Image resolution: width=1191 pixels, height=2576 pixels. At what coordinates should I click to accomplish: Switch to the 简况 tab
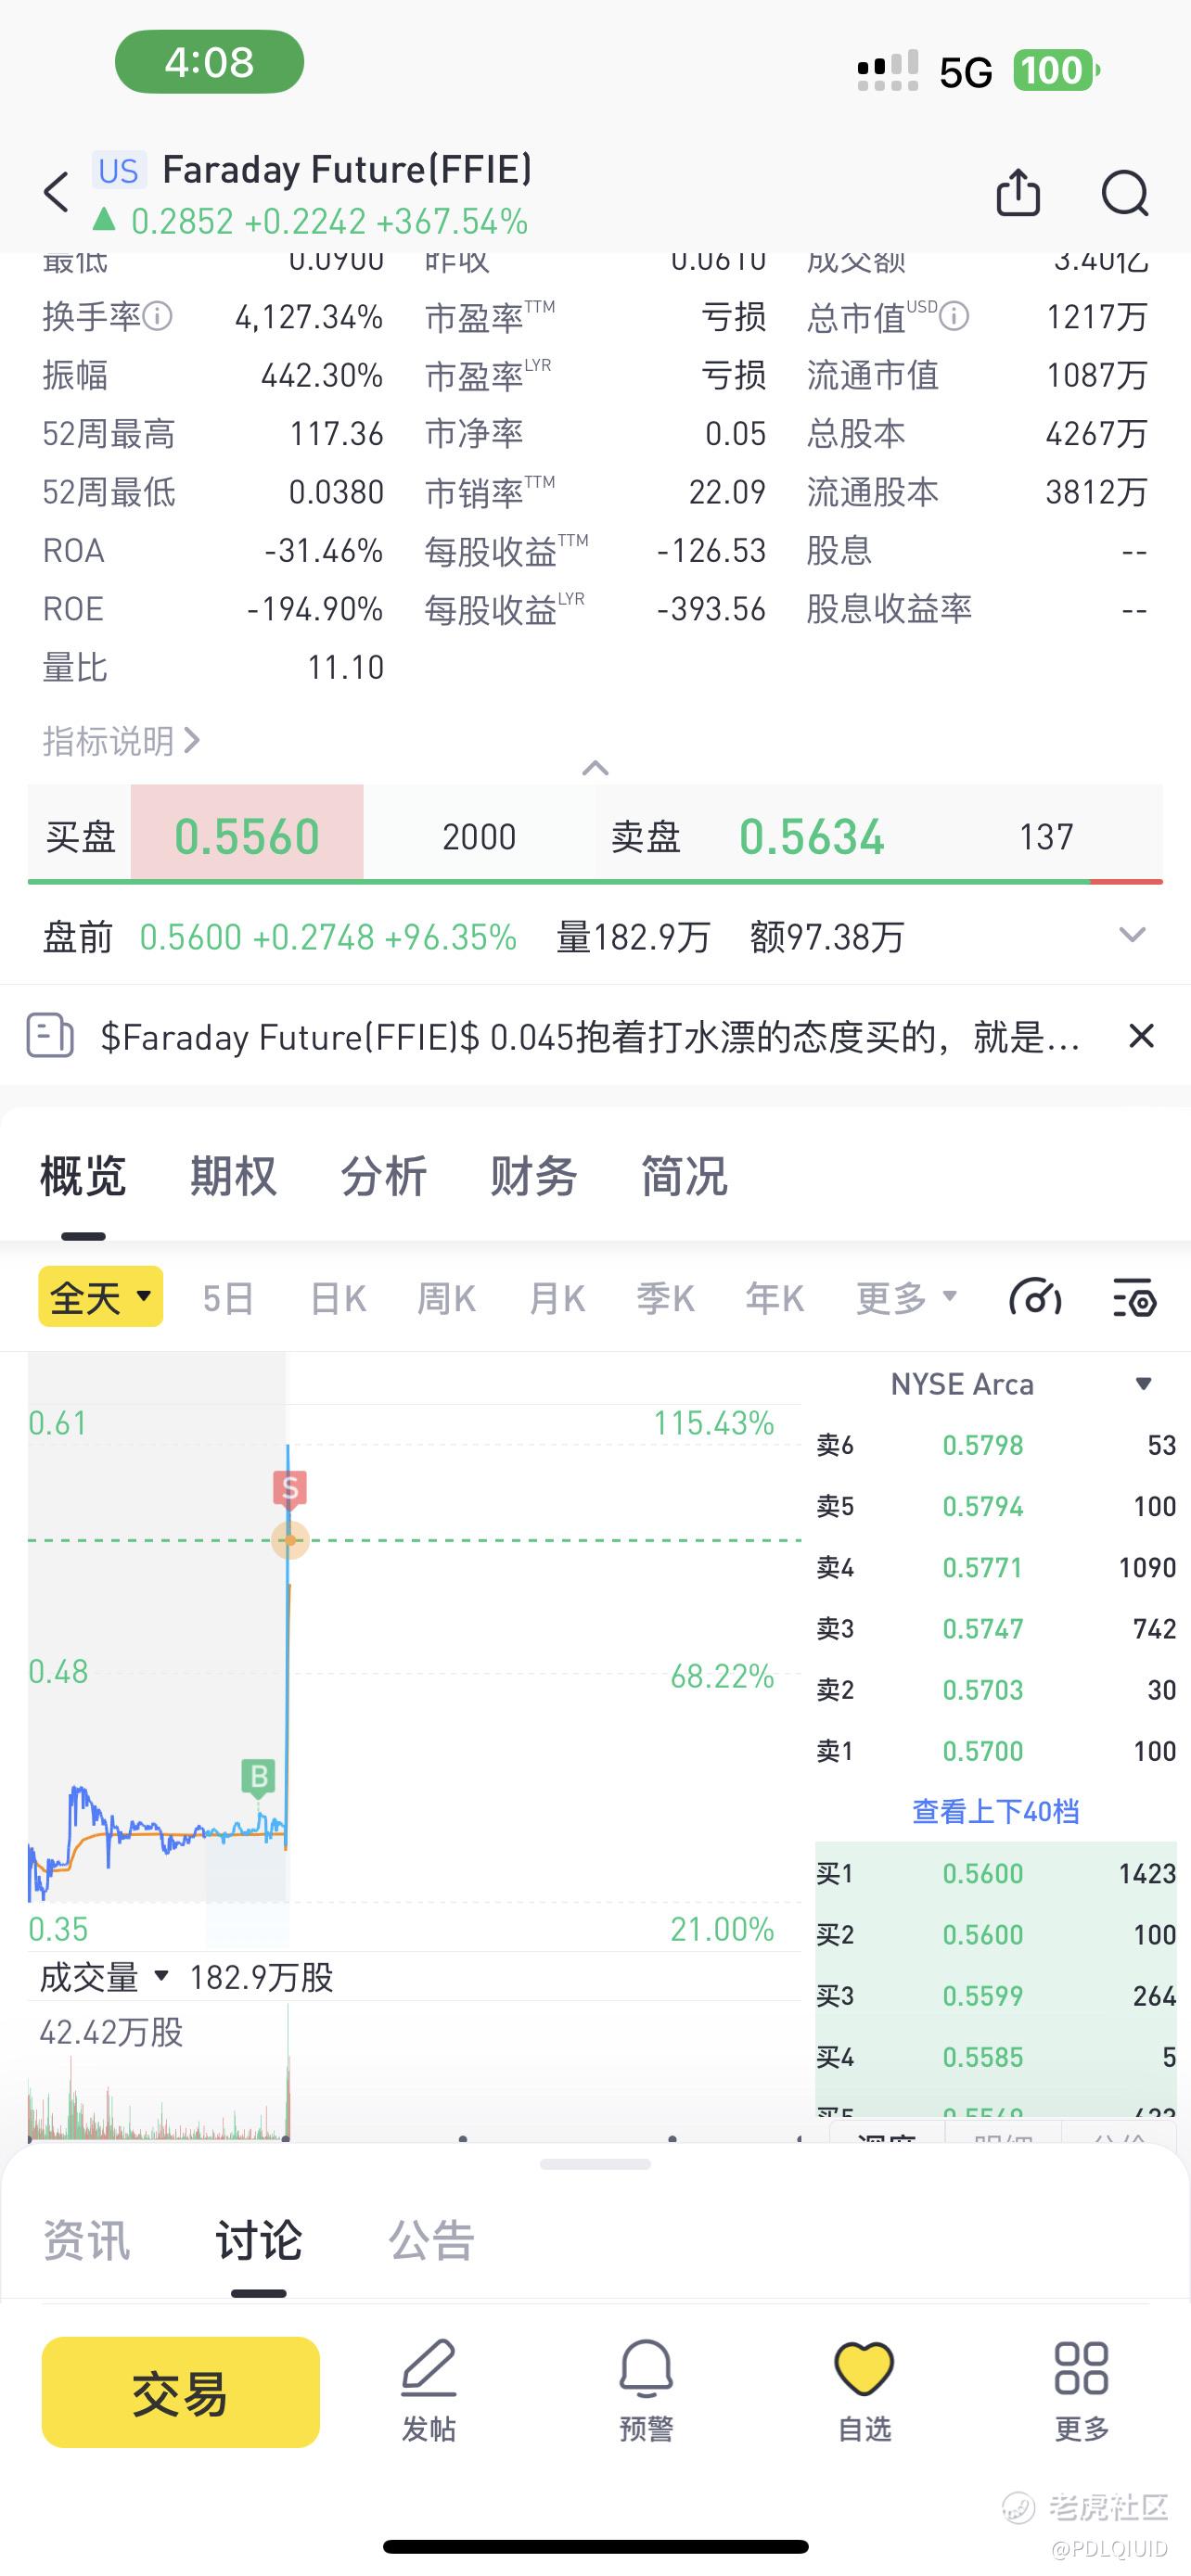tap(683, 1176)
